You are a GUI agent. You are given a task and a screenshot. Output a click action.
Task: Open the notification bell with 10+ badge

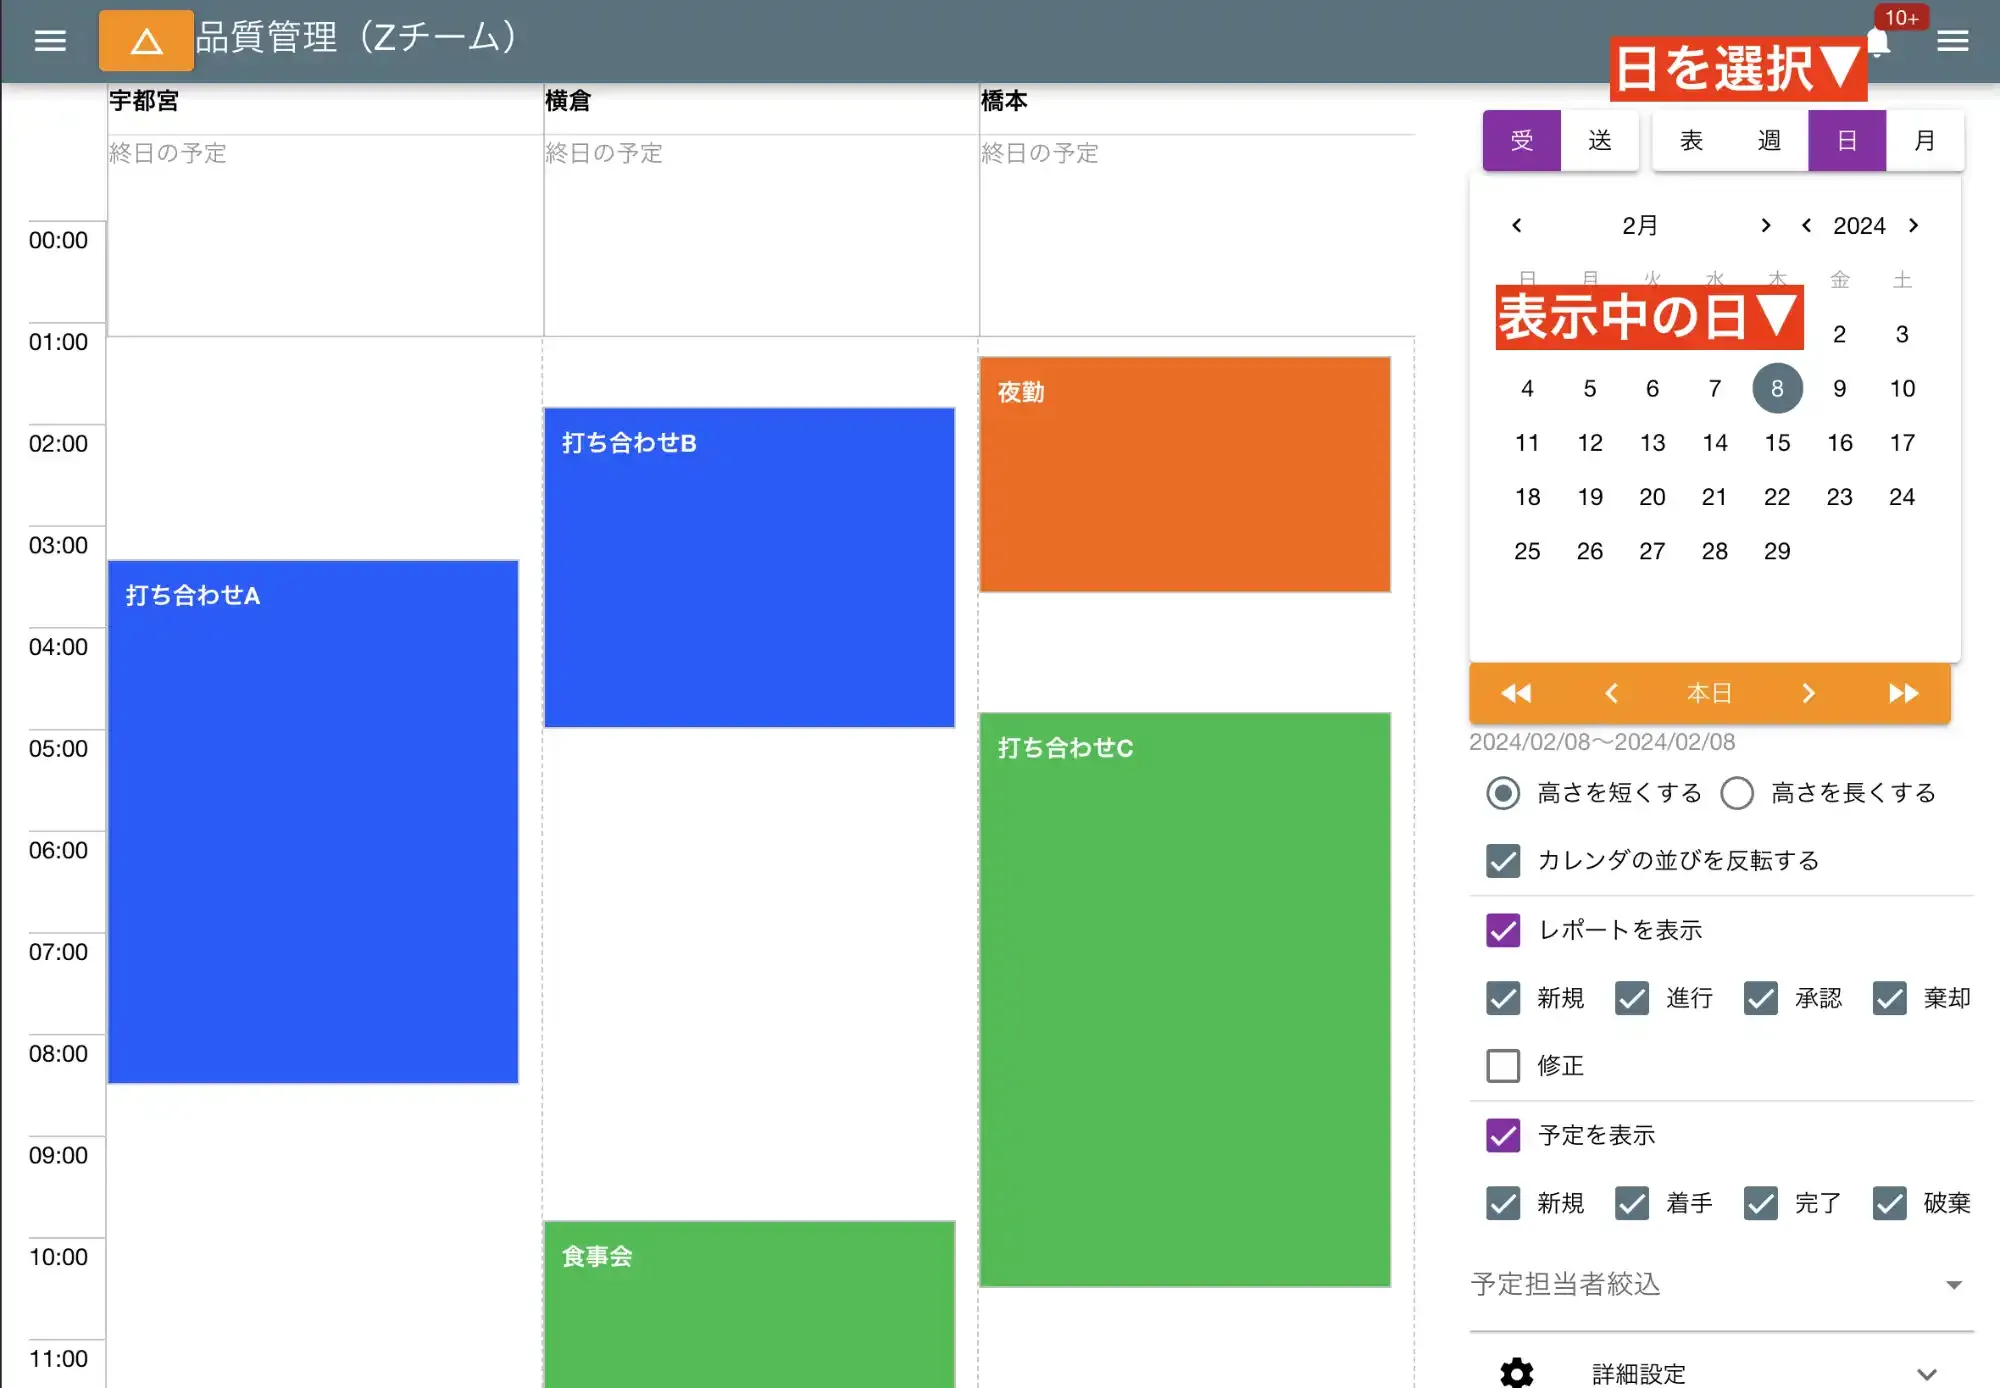click(x=1878, y=43)
